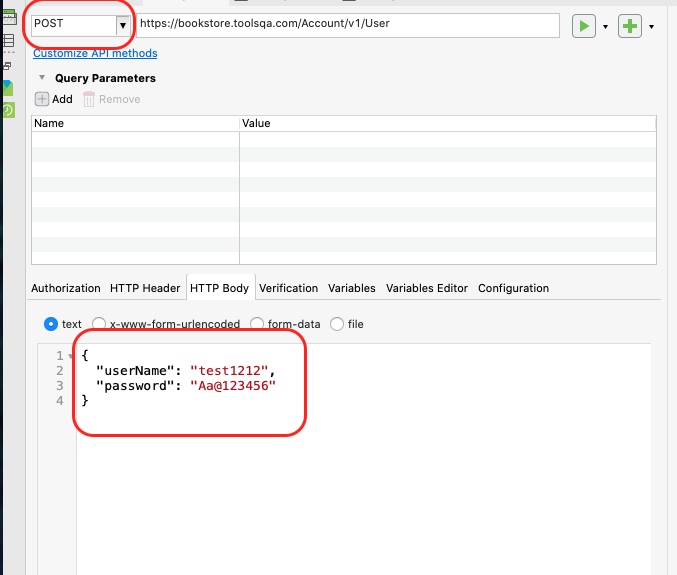Open the POST method dropdown

click(x=123, y=25)
